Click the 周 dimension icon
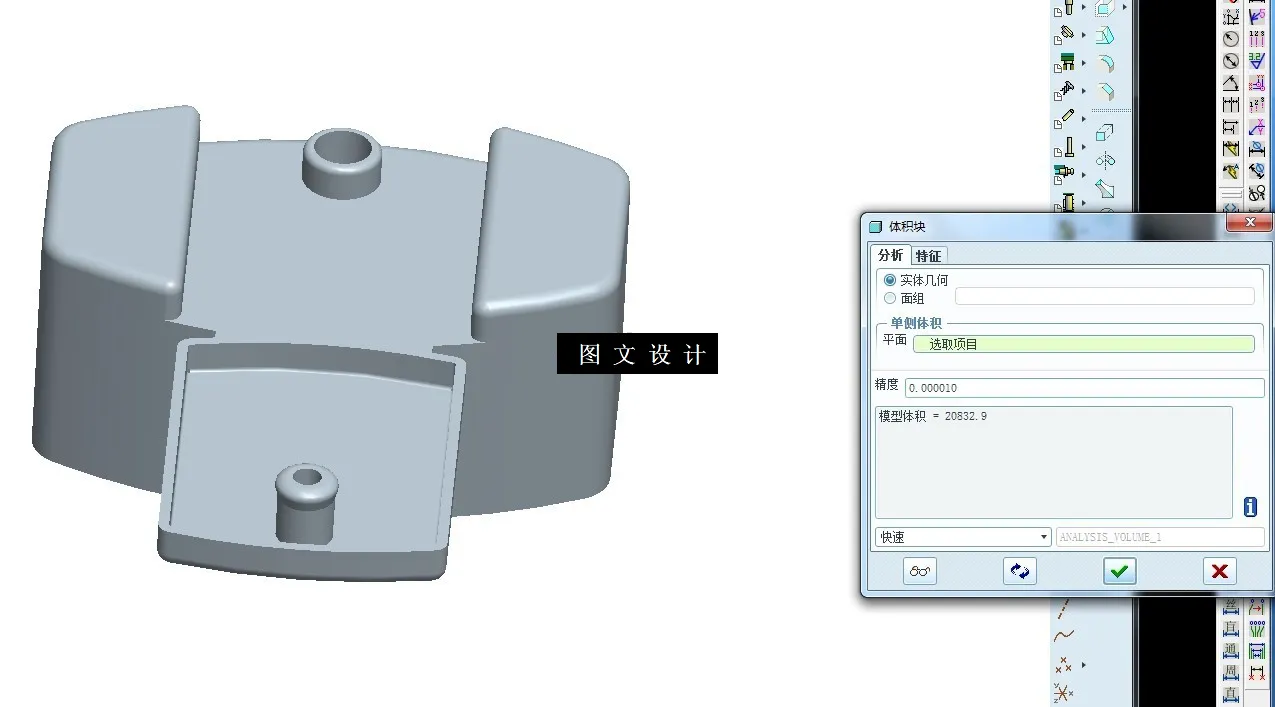This screenshot has width=1275, height=707. pyautogui.click(x=1231, y=673)
